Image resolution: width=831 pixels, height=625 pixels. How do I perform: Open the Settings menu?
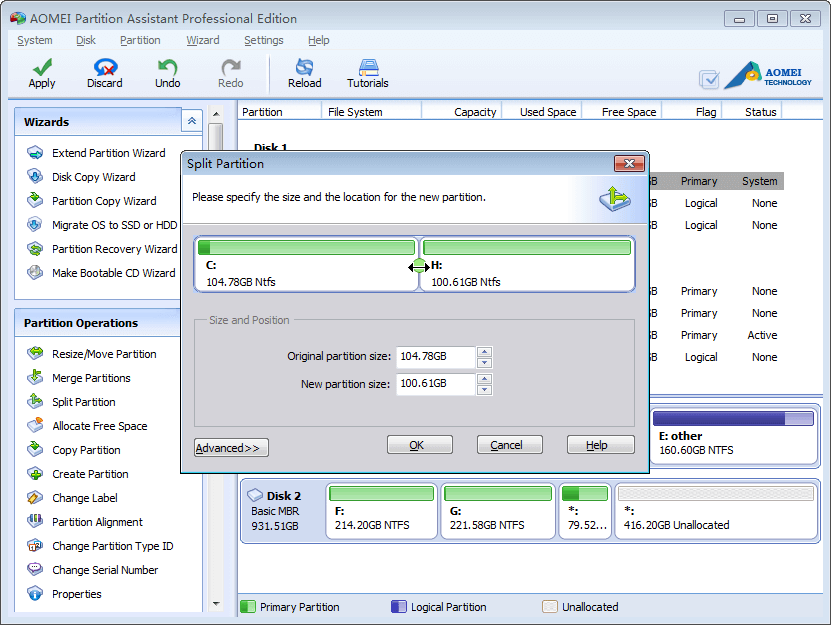tap(264, 40)
